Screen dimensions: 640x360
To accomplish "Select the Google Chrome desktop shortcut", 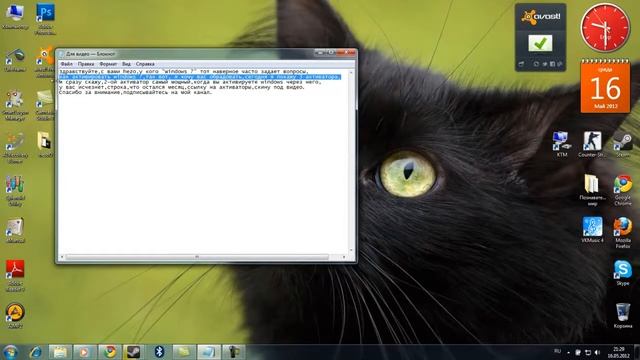I will (623, 190).
